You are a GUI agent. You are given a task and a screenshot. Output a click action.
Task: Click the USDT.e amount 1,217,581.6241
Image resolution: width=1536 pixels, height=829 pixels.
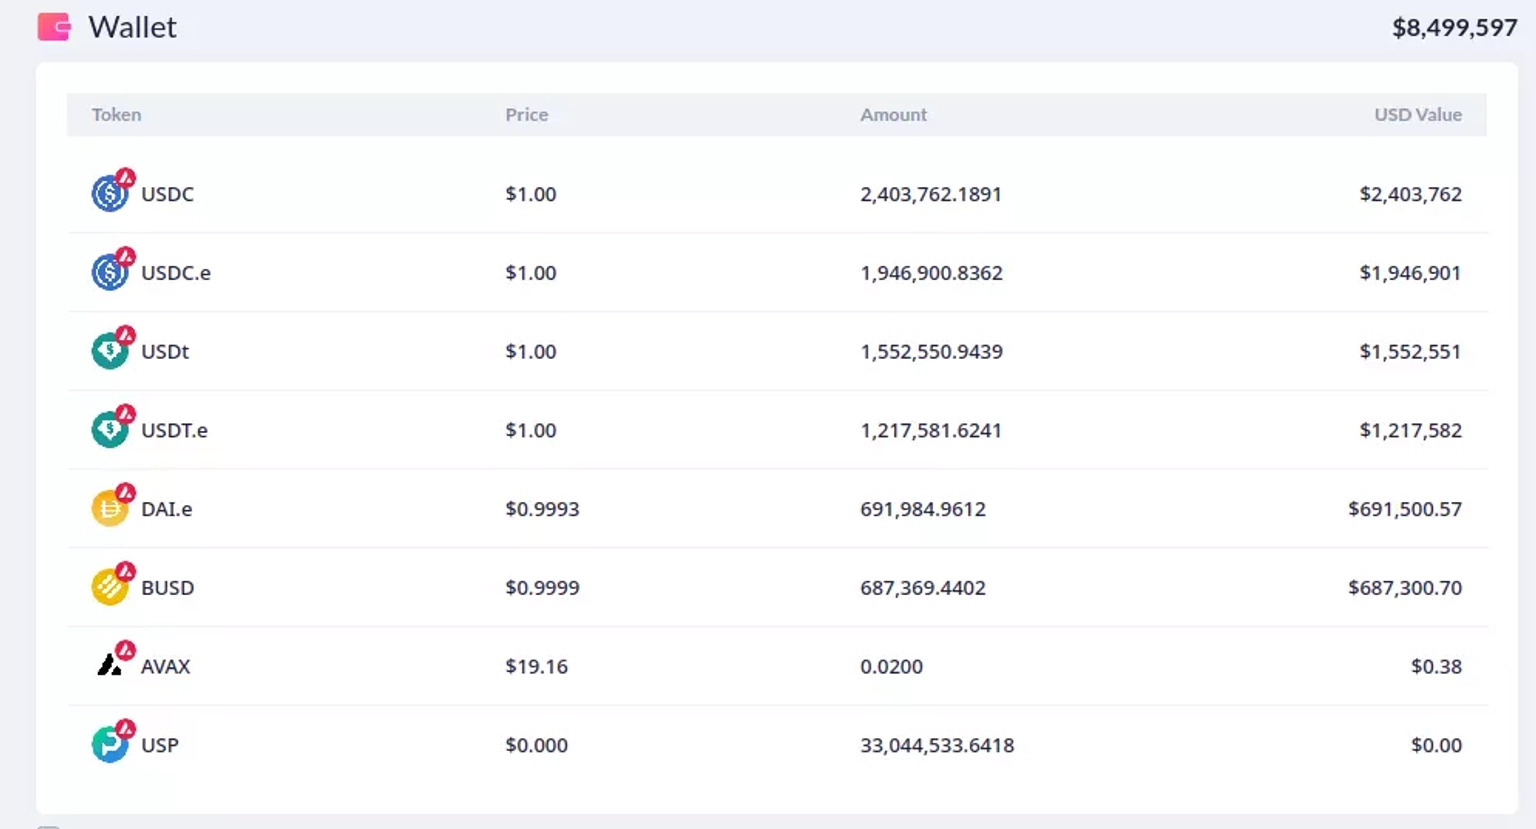click(931, 431)
